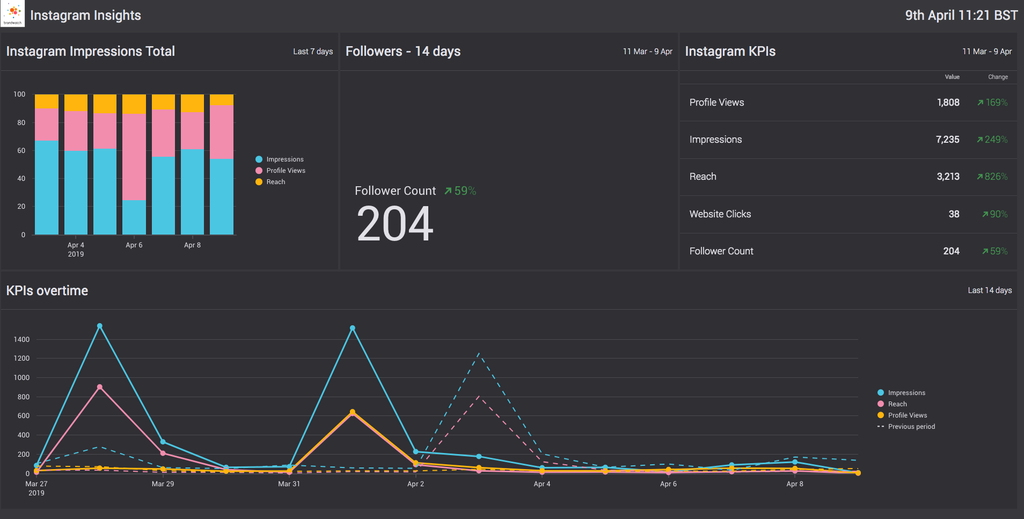Click the Brandwatch logo in the header
This screenshot has width=1024, height=519.
14,15
